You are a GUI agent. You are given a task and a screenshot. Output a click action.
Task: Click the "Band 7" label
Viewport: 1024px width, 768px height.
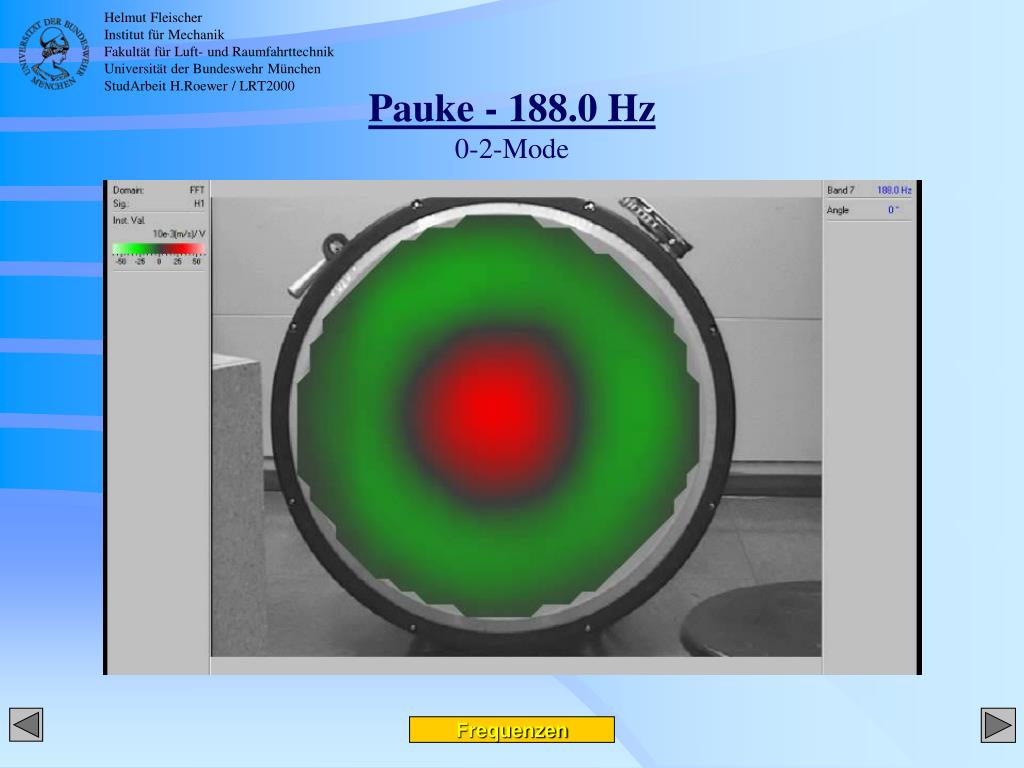840,190
